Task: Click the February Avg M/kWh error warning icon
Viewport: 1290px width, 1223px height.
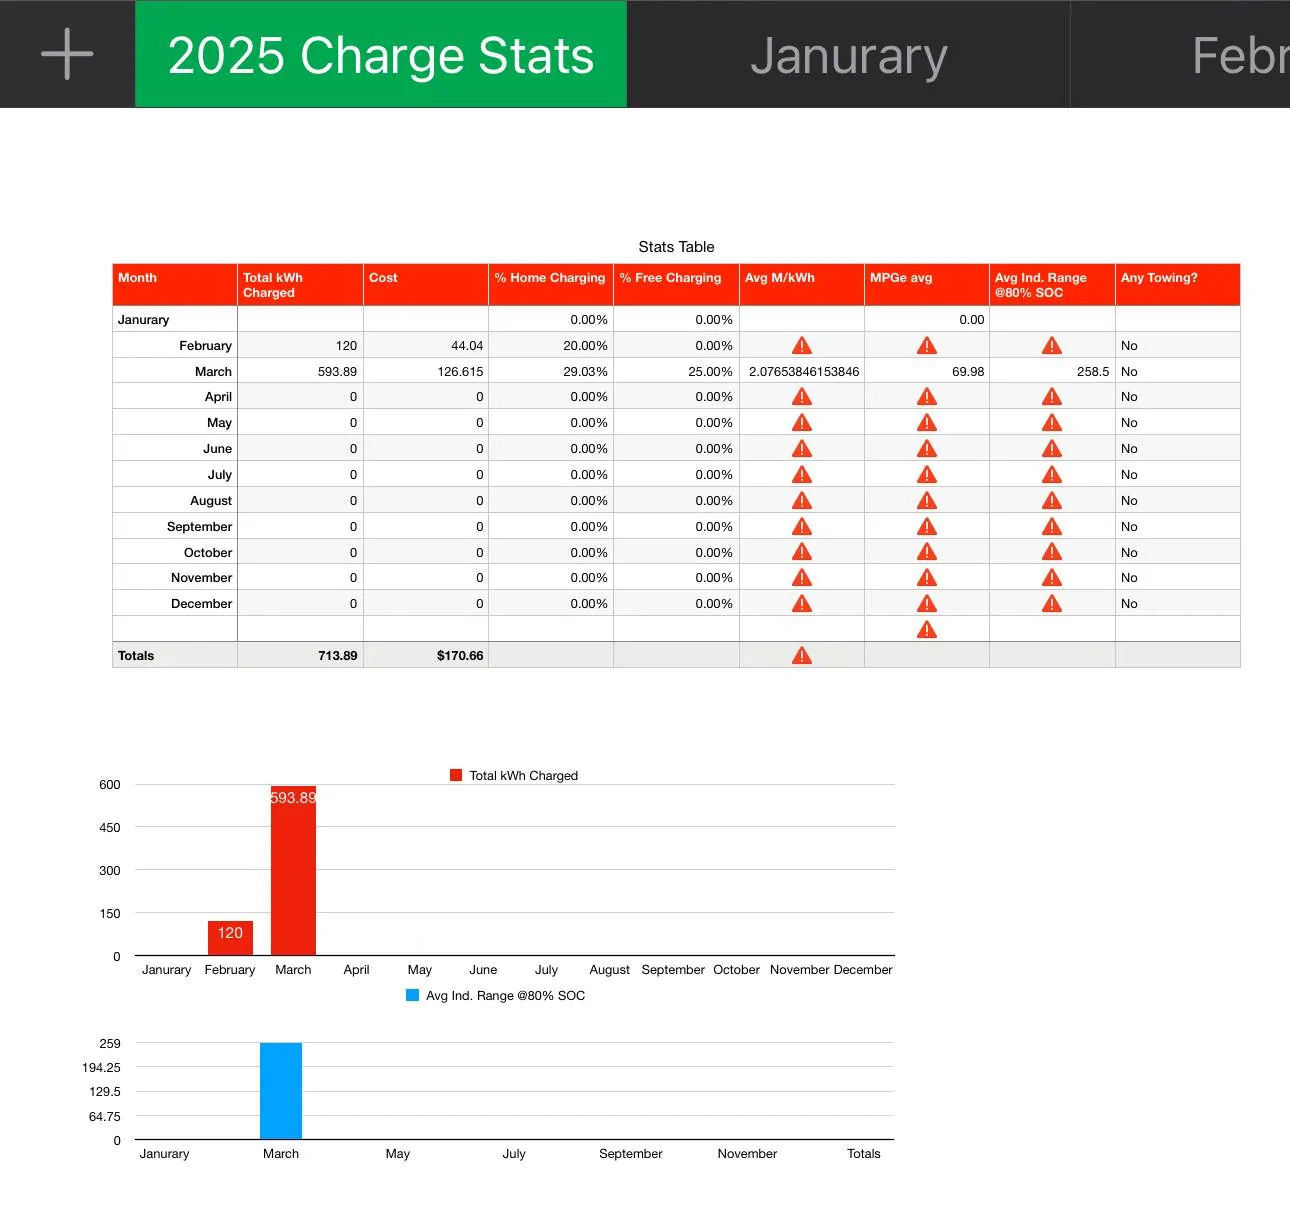Action: [x=802, y=346]
